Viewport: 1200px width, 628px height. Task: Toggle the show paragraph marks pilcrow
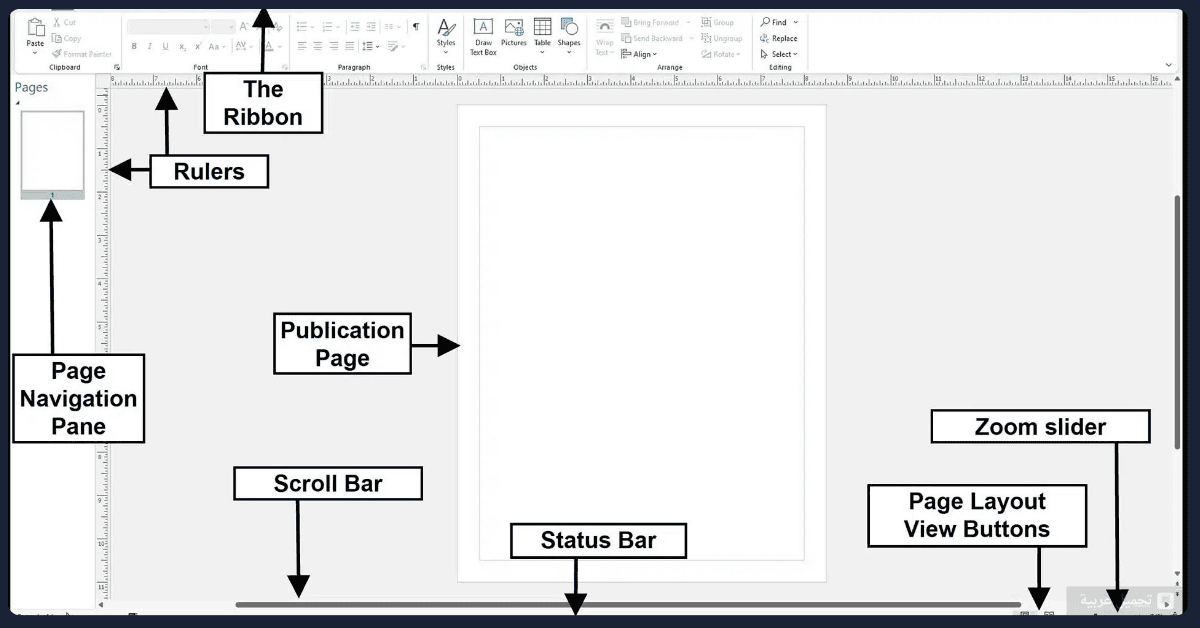click(x=416, y=26)
